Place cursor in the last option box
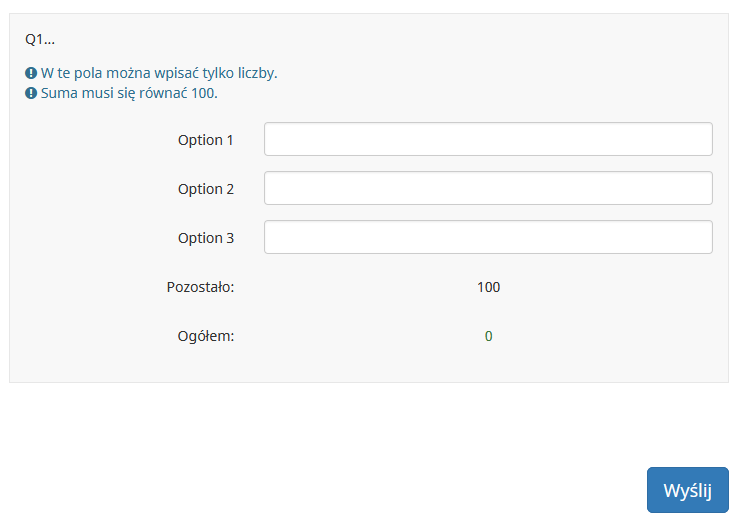This screenshot has height=531, width=747. pos(488,237)
